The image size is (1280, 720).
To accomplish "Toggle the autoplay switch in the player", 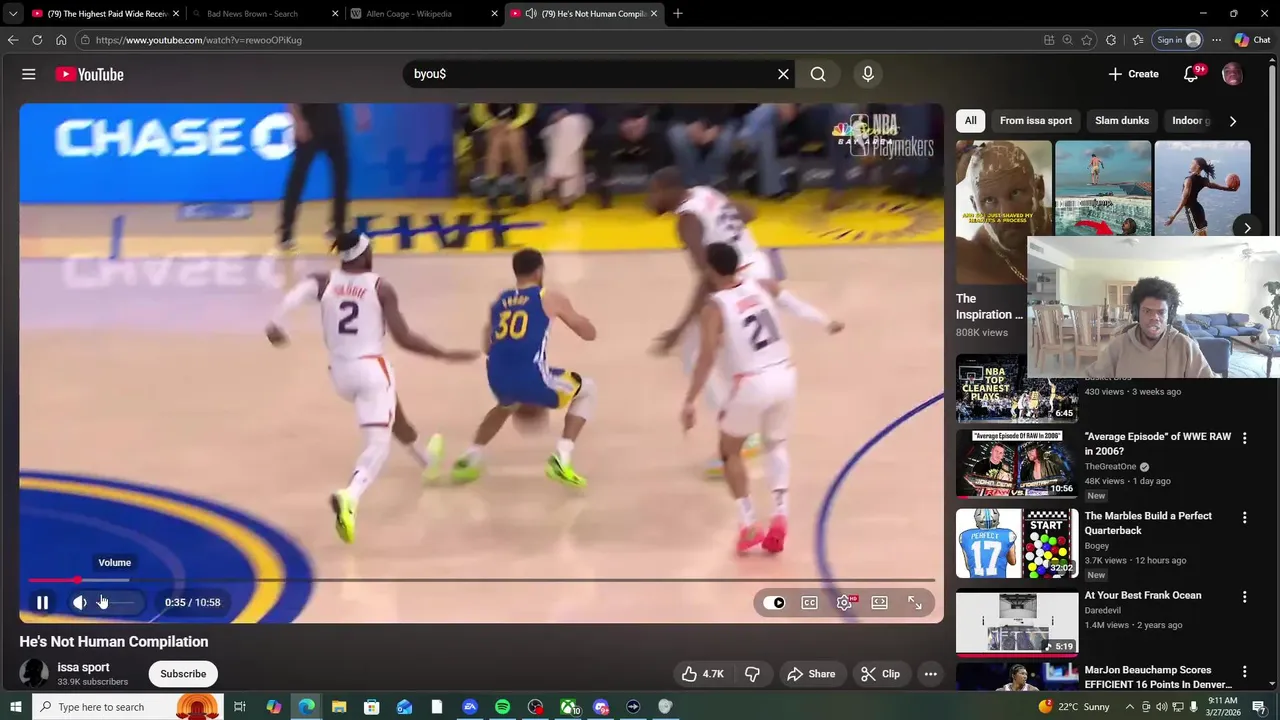I will pyautogui.click(x=774, y=602).
